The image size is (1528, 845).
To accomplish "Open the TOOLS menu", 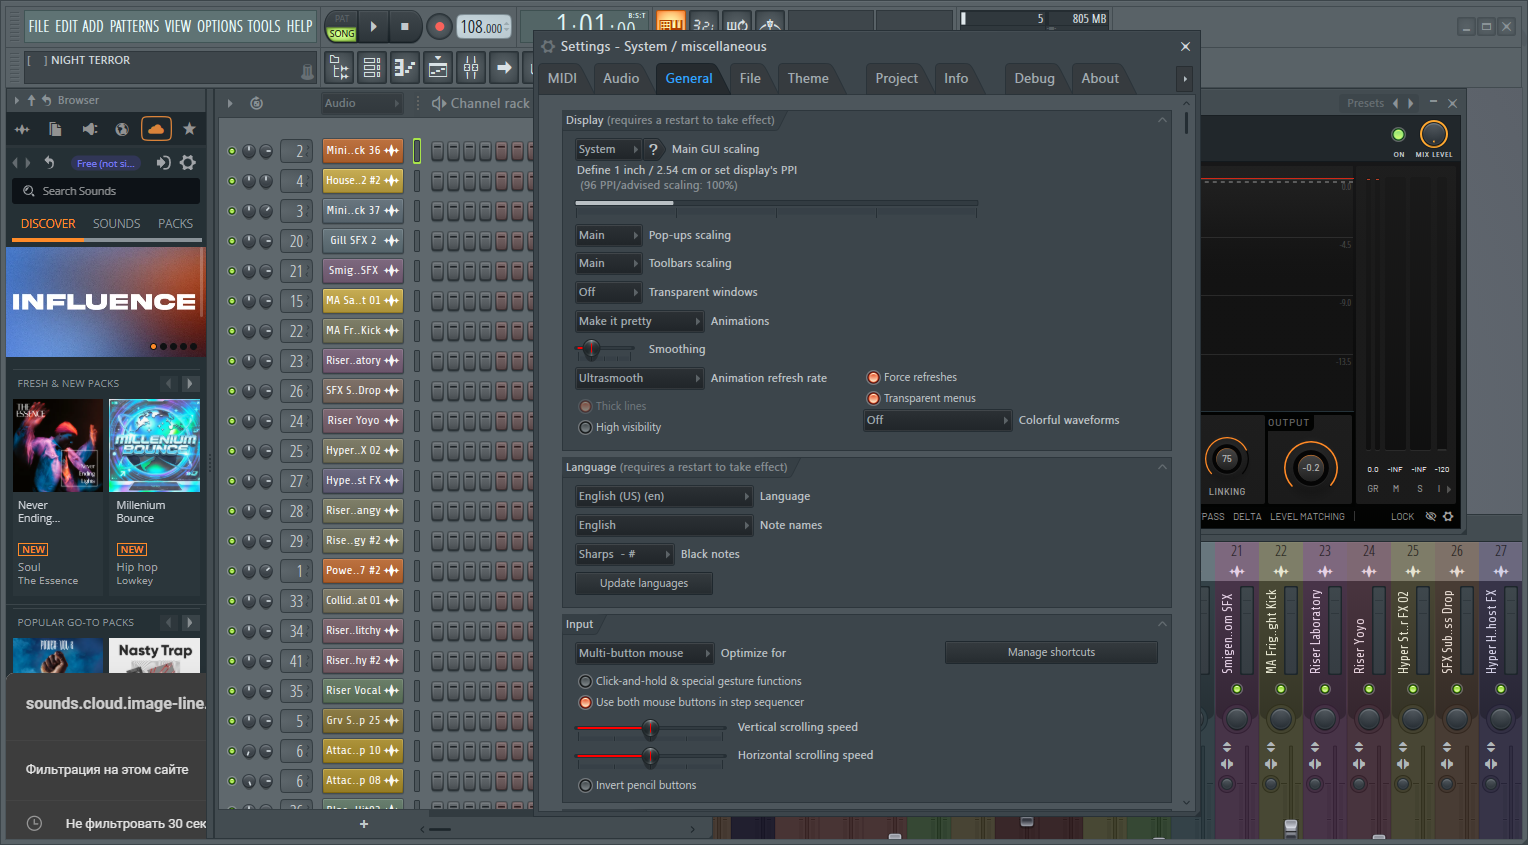I will click(x=264, y=27).
